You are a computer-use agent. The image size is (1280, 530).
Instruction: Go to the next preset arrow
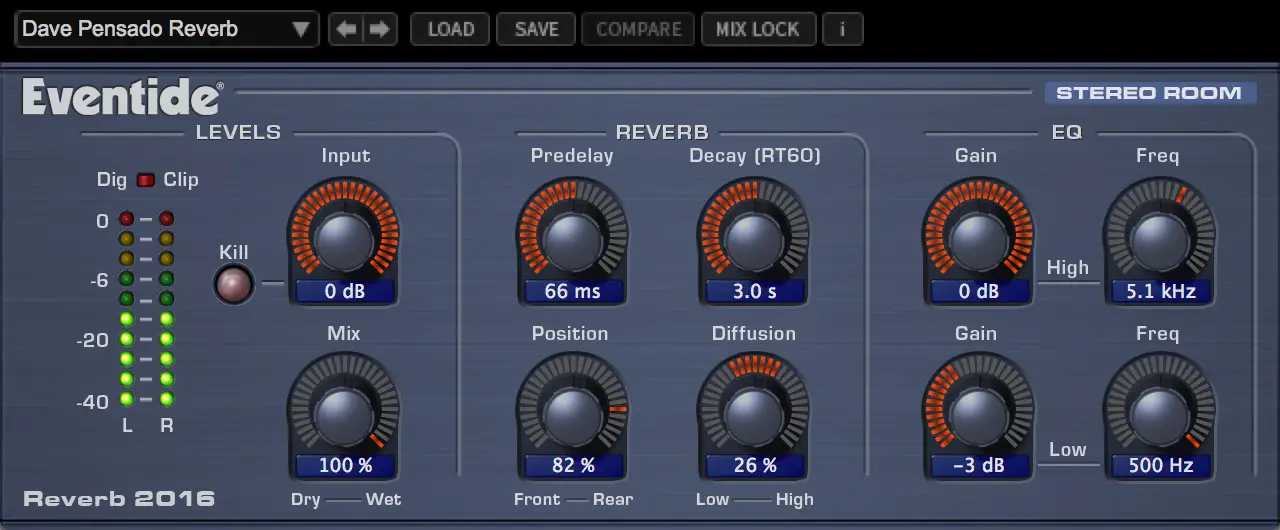pyautogui.click(x=379, y=29)
